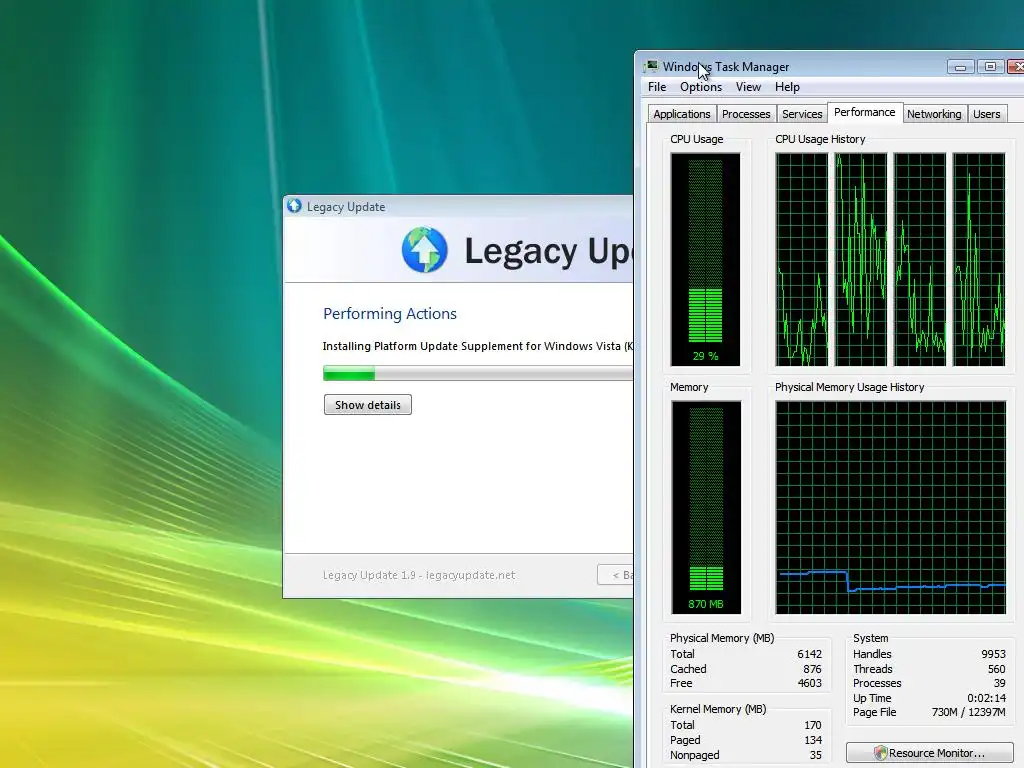Close the Task Manager window
This screenshot has width=1024, height=768.
pyautogui.click(x=1016, y=67)
